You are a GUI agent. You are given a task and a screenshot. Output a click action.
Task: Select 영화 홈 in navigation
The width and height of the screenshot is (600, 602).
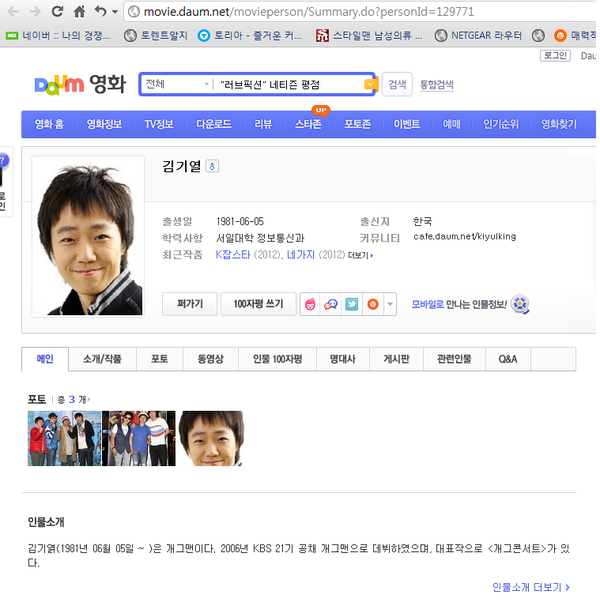[50, 124]
